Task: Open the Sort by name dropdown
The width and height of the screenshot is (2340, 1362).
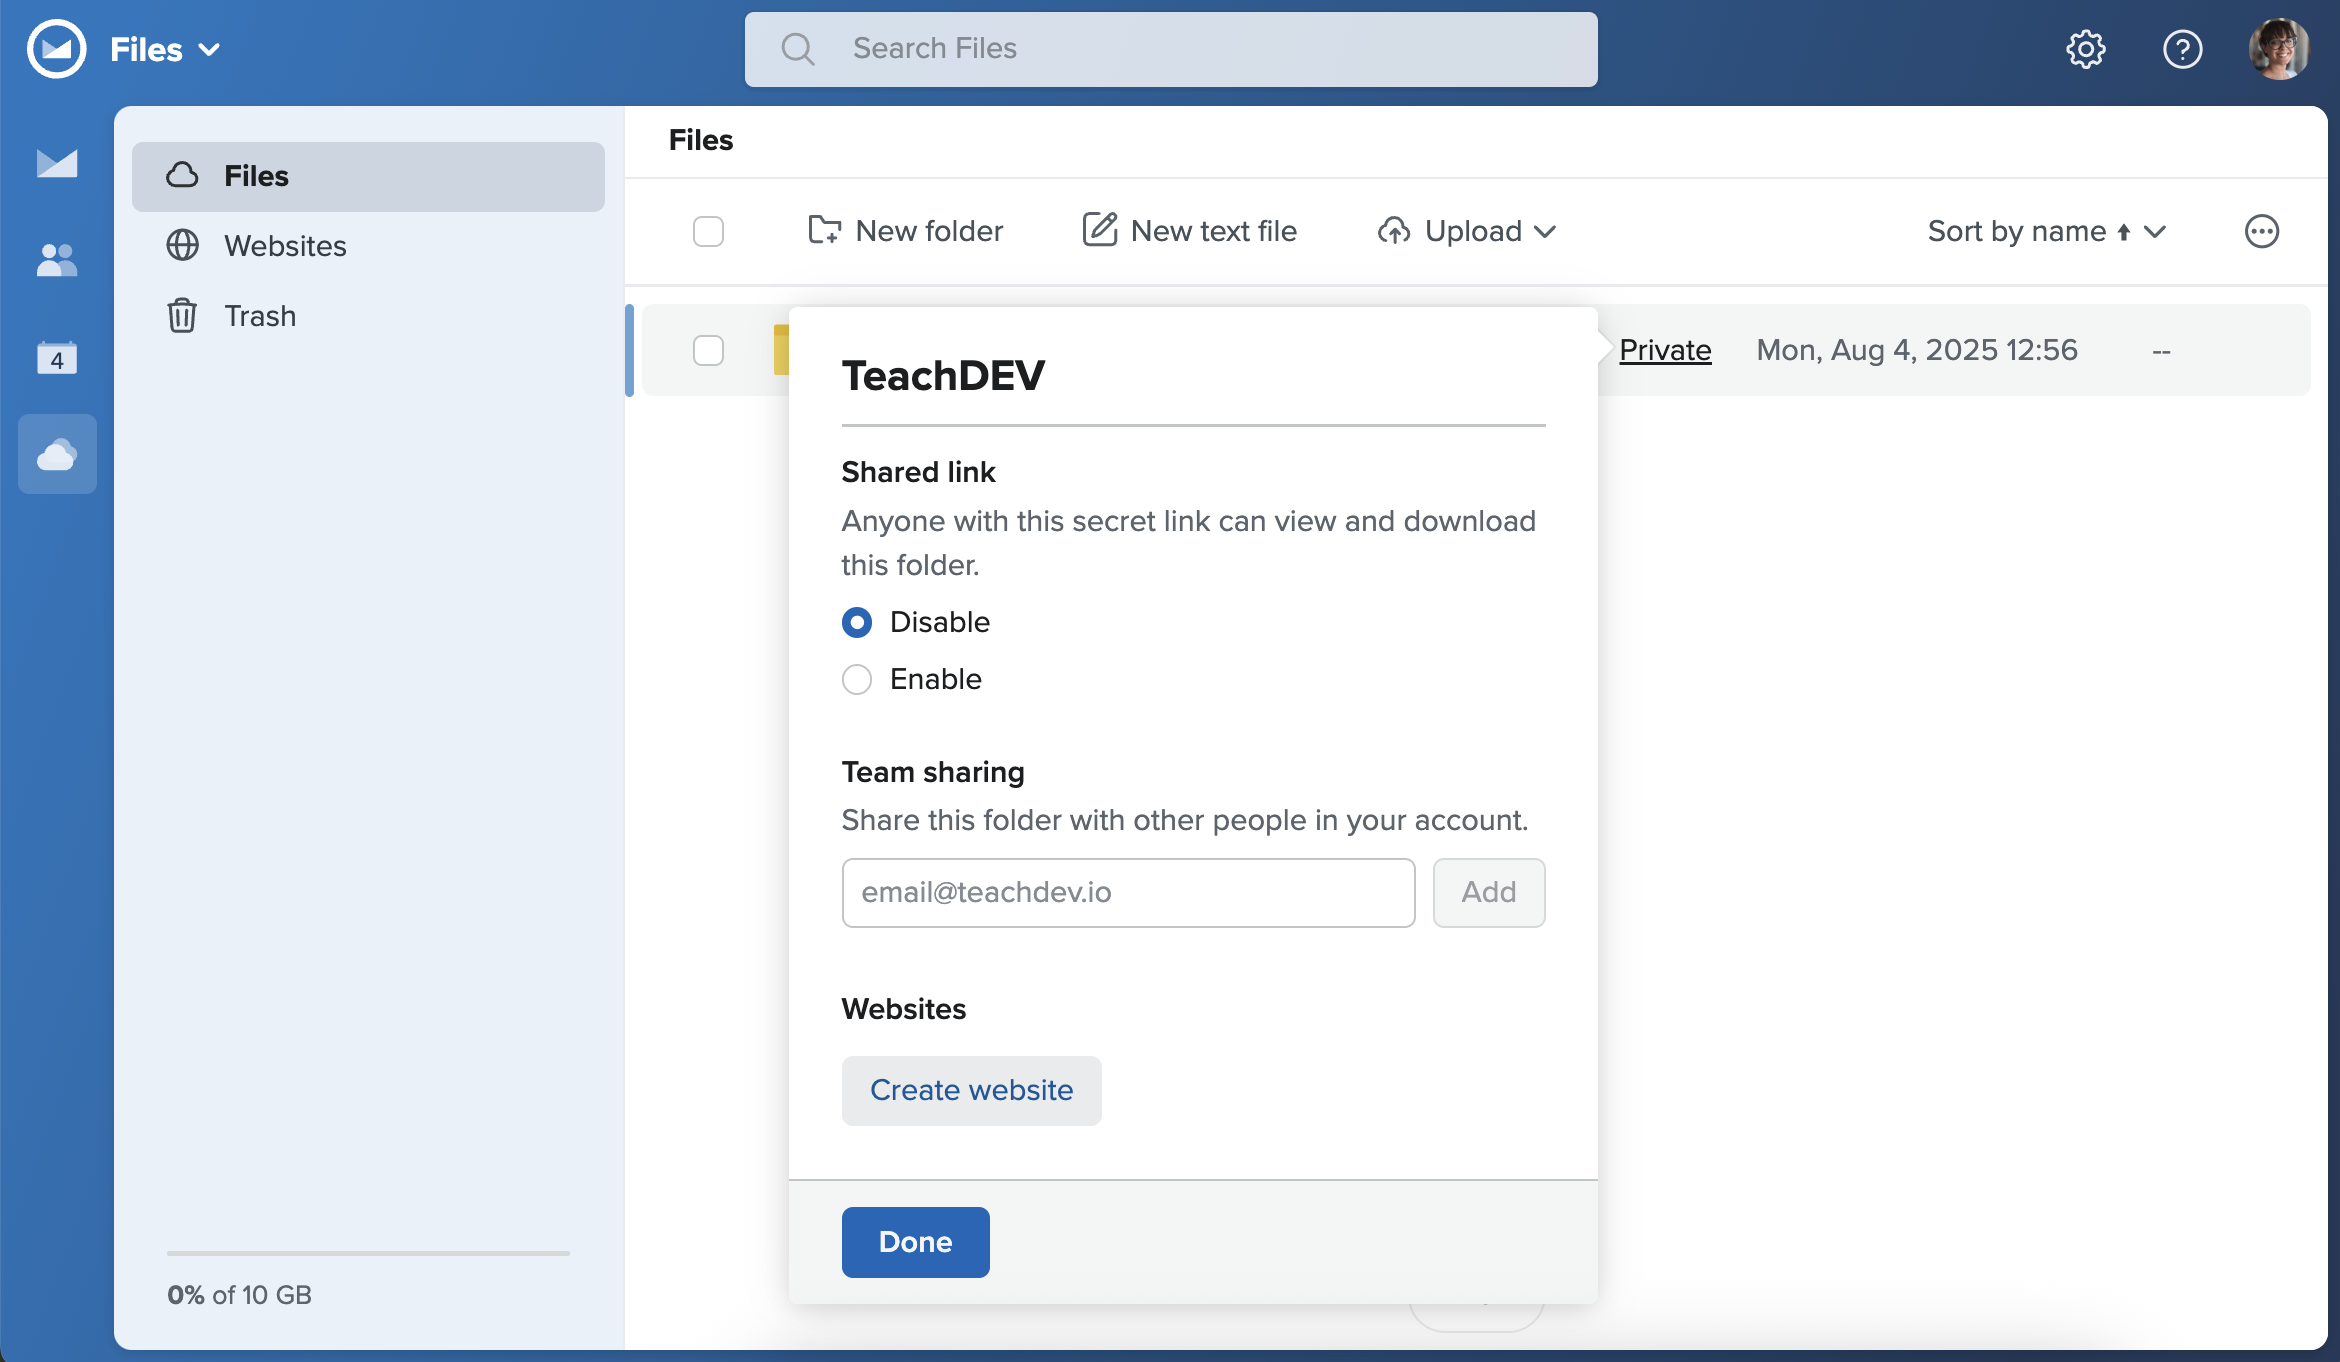Action: point(2047,231)
